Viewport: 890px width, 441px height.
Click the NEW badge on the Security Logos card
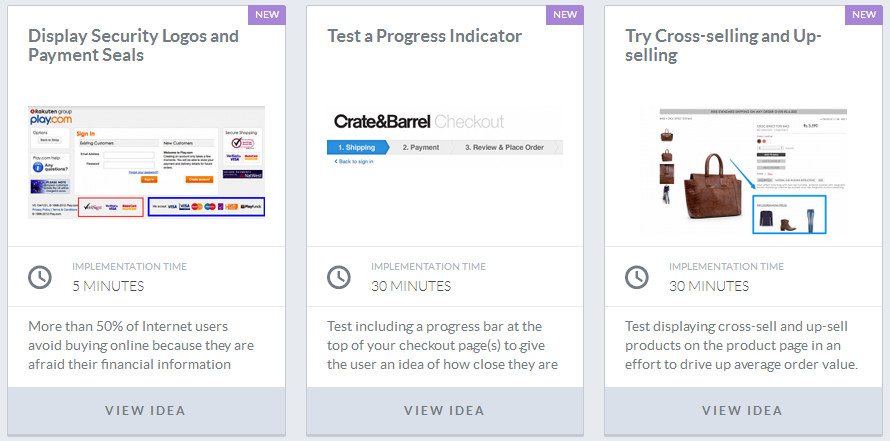[x=268, y=15]
